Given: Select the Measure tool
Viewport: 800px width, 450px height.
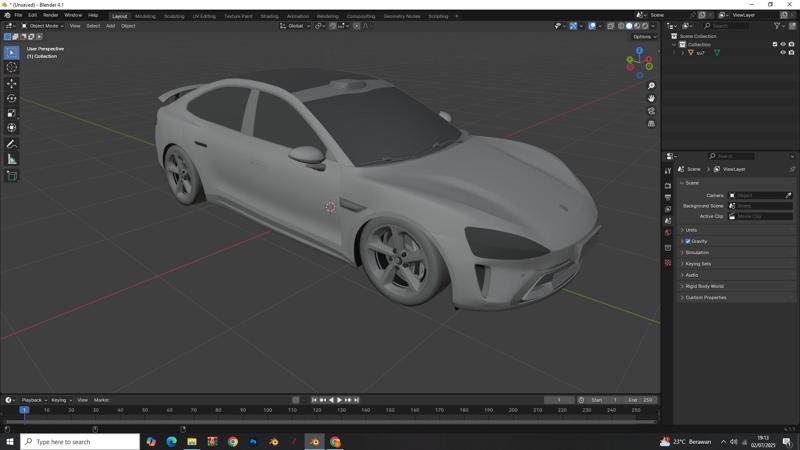Looking at the screenshot, I should pyautogui.click(x=11, y=159).
